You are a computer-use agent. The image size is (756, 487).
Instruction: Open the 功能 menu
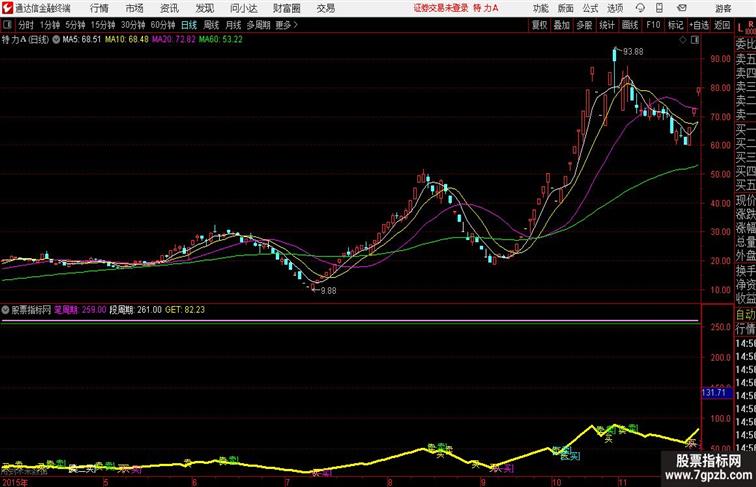click(540, 8)
